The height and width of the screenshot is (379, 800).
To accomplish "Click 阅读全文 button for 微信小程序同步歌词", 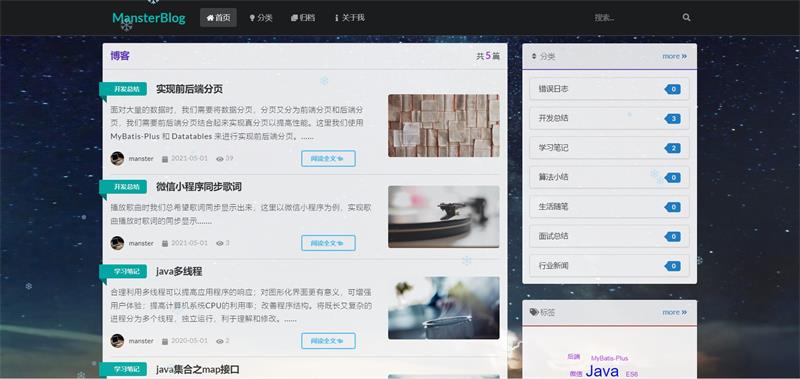I will pyautogui.click(x=328, y=243).
